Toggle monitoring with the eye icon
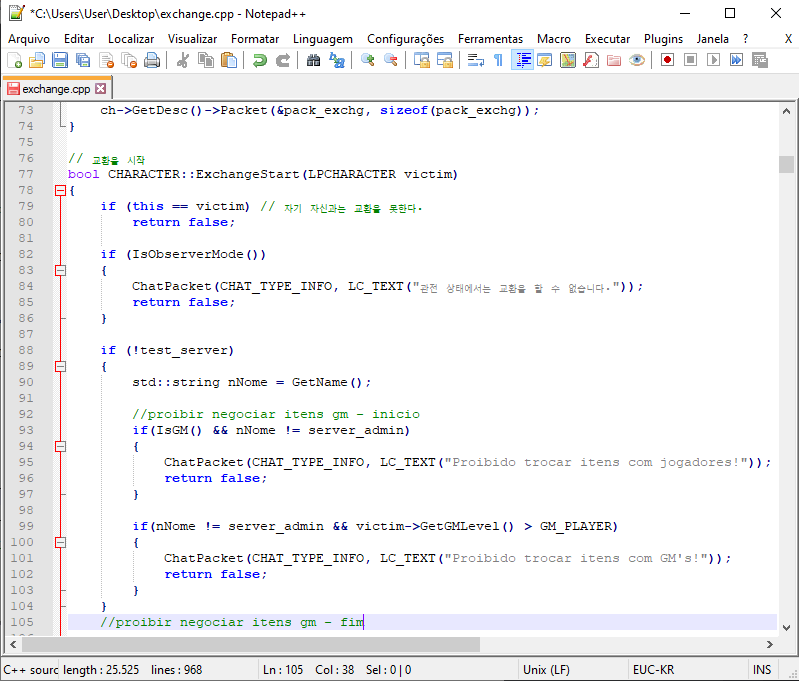Image resolution: width=799 pixels, height=681 pixels. (637, 61)
